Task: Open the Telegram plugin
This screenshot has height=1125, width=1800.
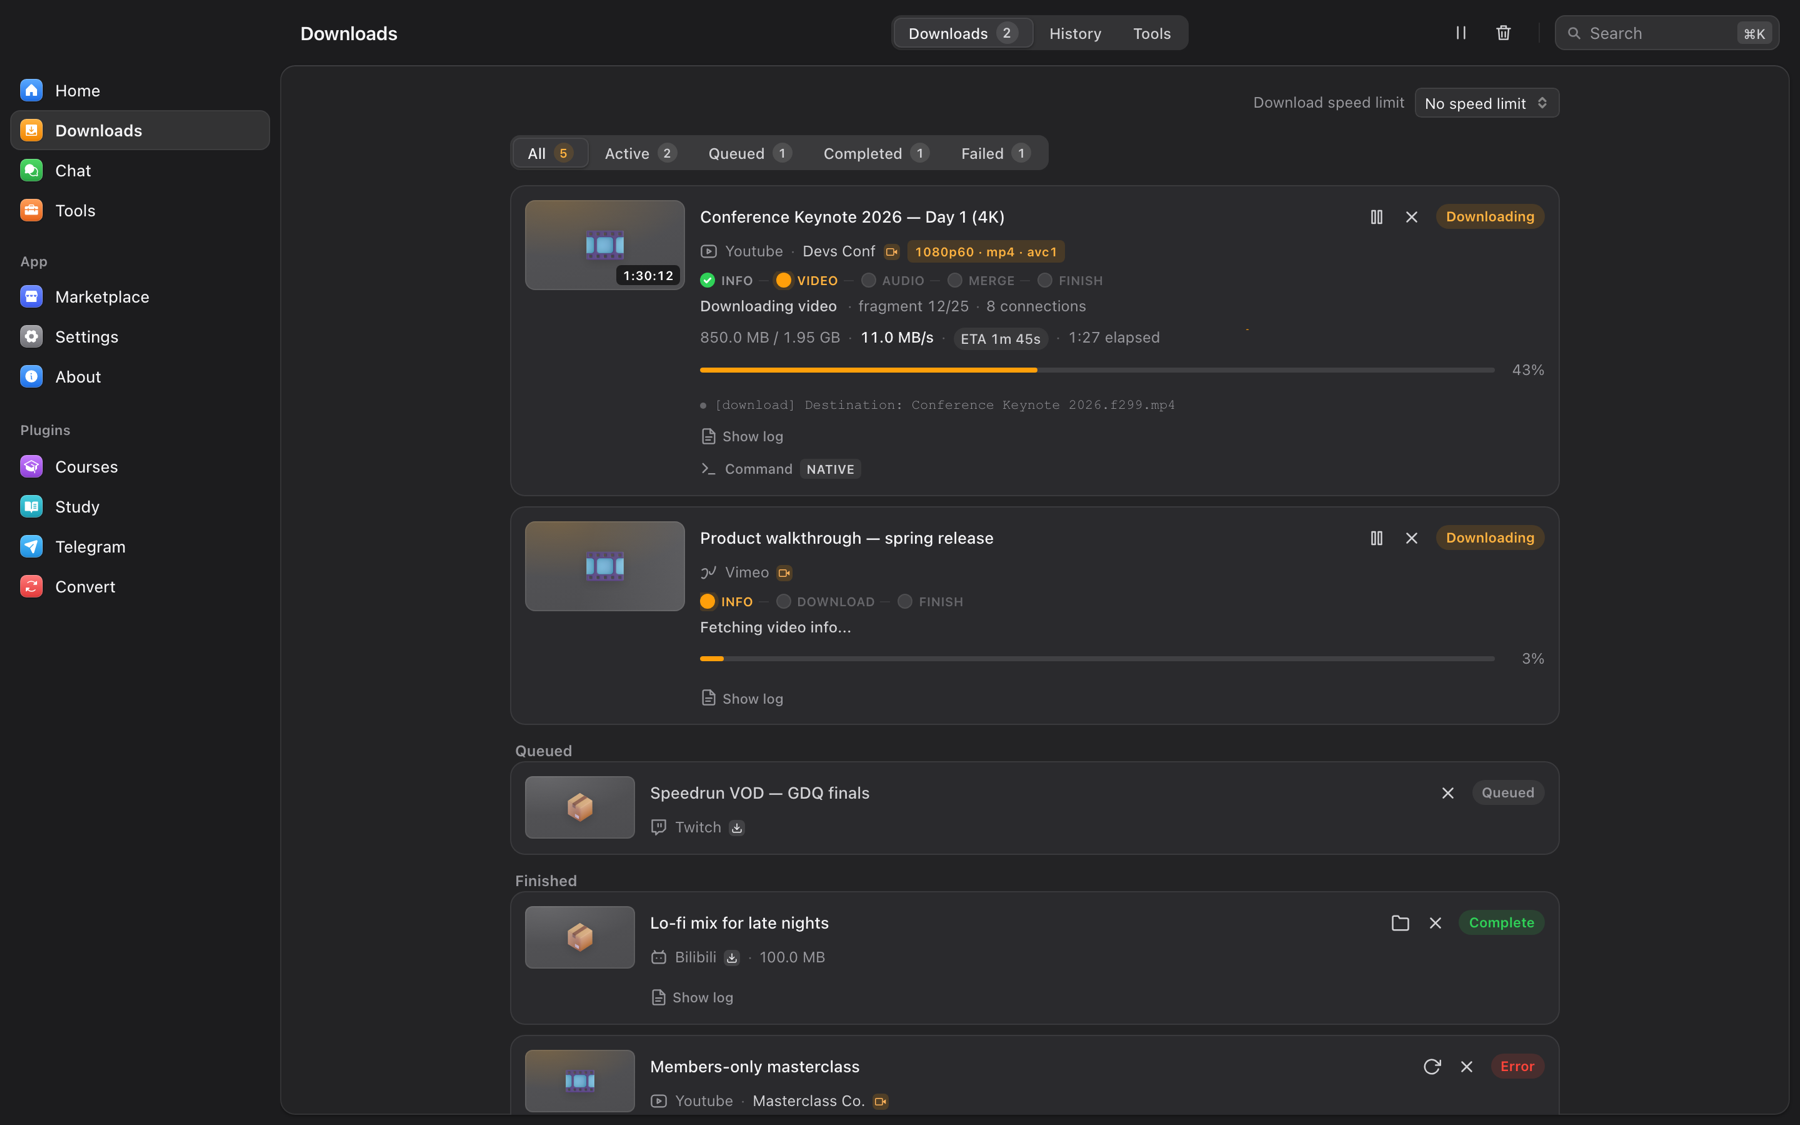Action: pos(140,547)
